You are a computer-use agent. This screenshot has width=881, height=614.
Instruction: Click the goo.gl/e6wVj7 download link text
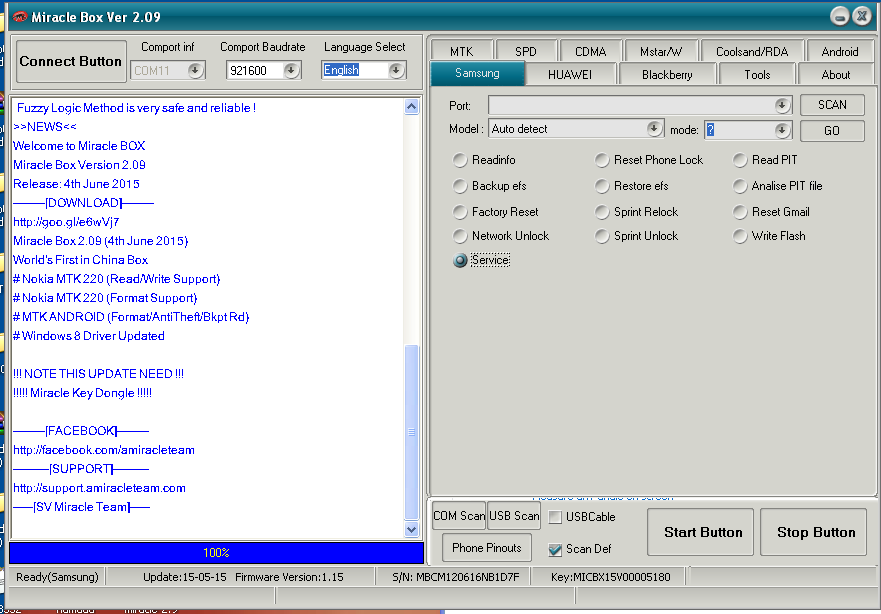[66, 222]
